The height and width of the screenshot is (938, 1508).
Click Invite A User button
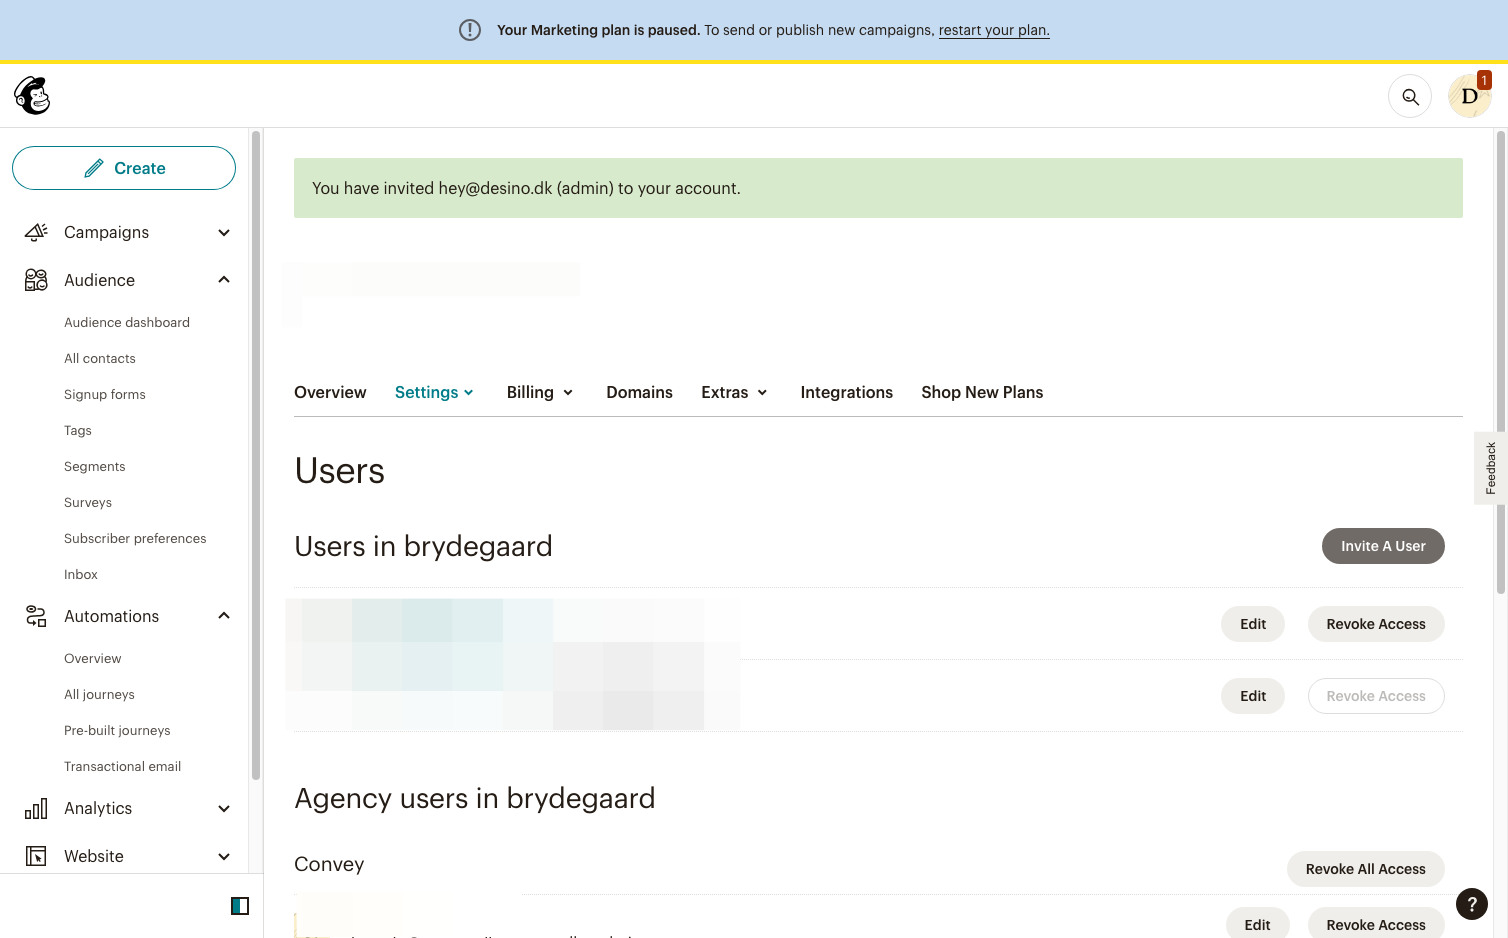[x=1383, y=546]
